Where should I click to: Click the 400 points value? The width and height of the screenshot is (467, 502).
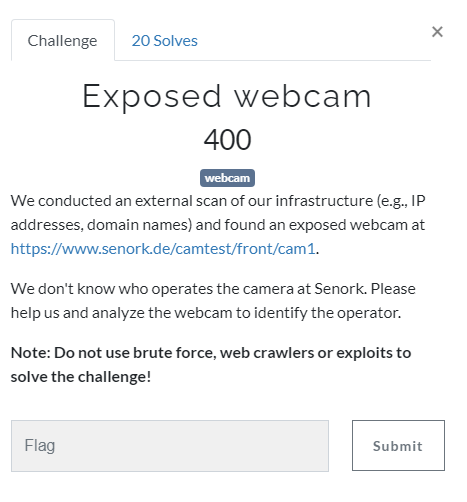(x=227, y=140)
